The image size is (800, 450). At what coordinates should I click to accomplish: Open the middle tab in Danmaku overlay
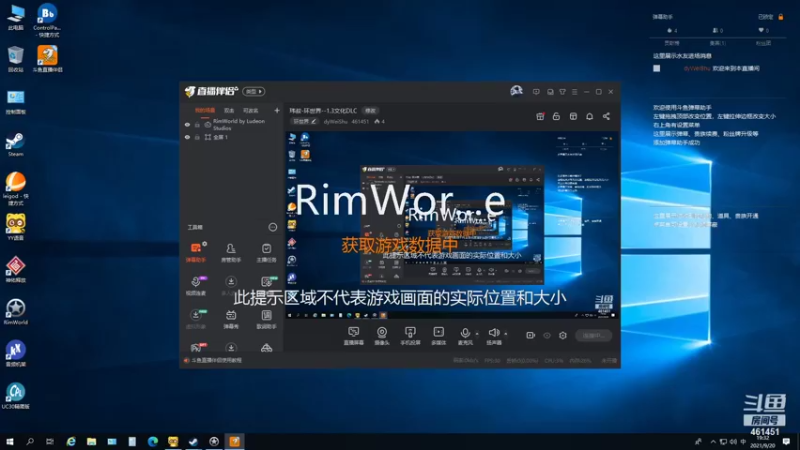(717, 43)
